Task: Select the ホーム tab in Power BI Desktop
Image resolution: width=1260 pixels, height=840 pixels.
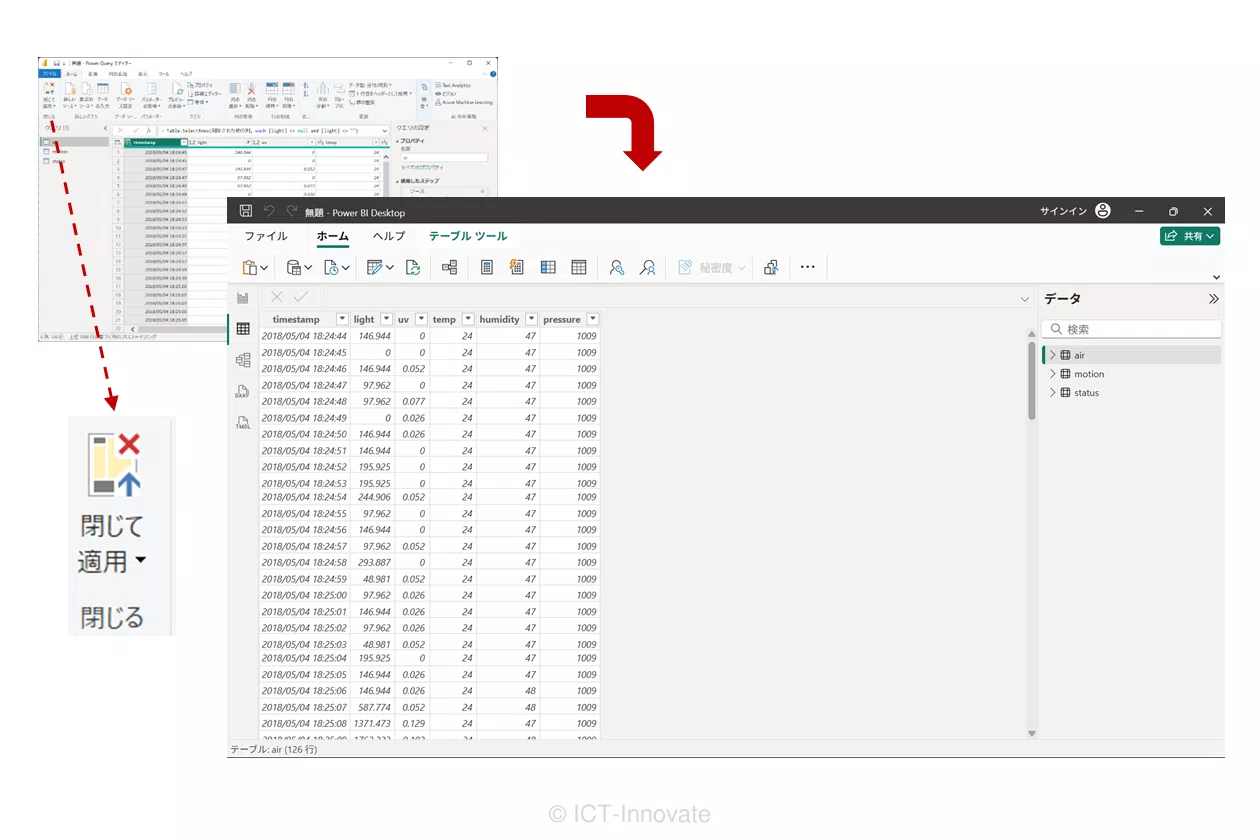Action: pyautogui.click(x=333, y=237)
